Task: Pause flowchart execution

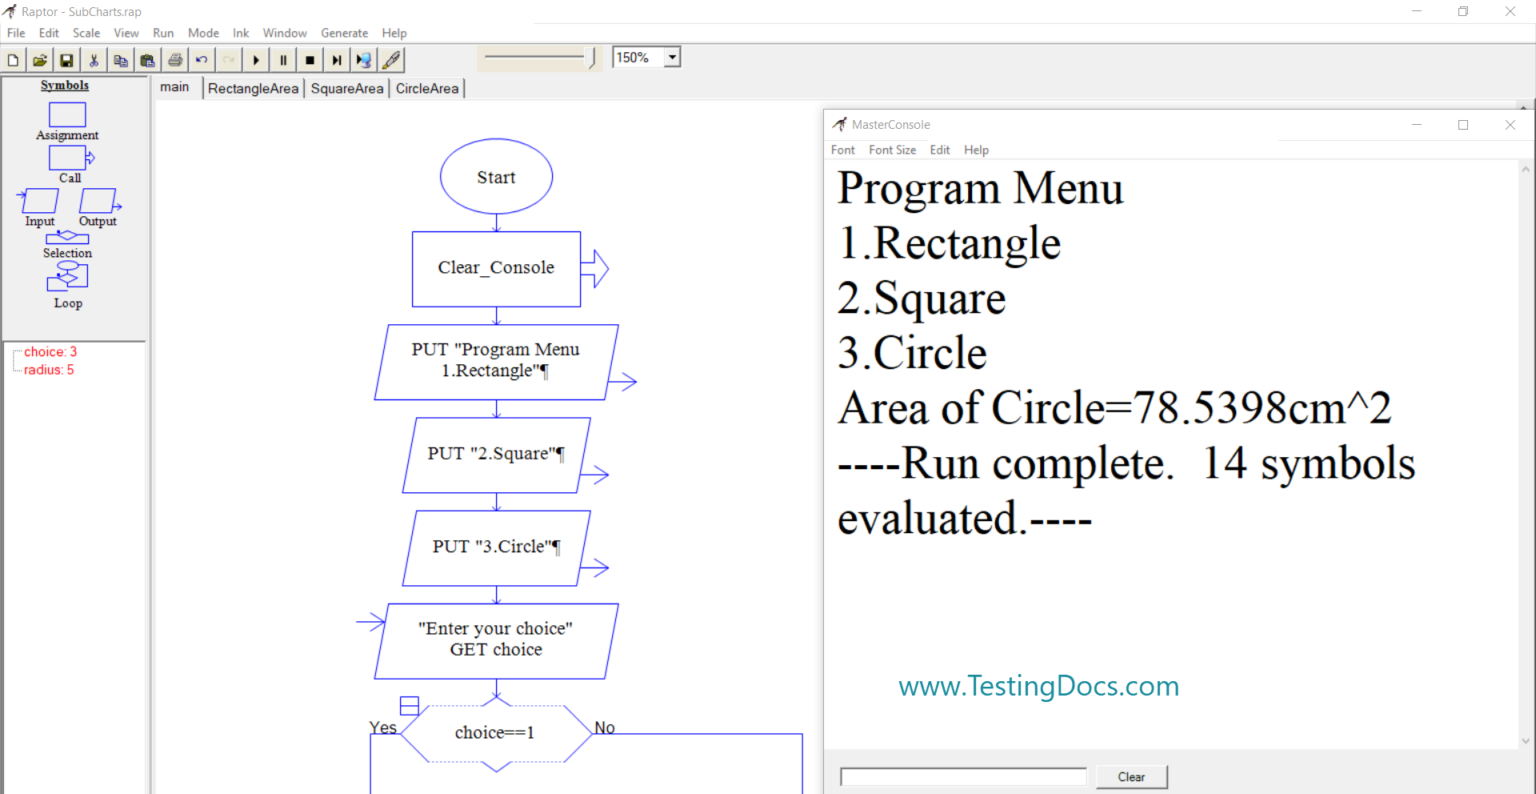Action: [283, 59]
